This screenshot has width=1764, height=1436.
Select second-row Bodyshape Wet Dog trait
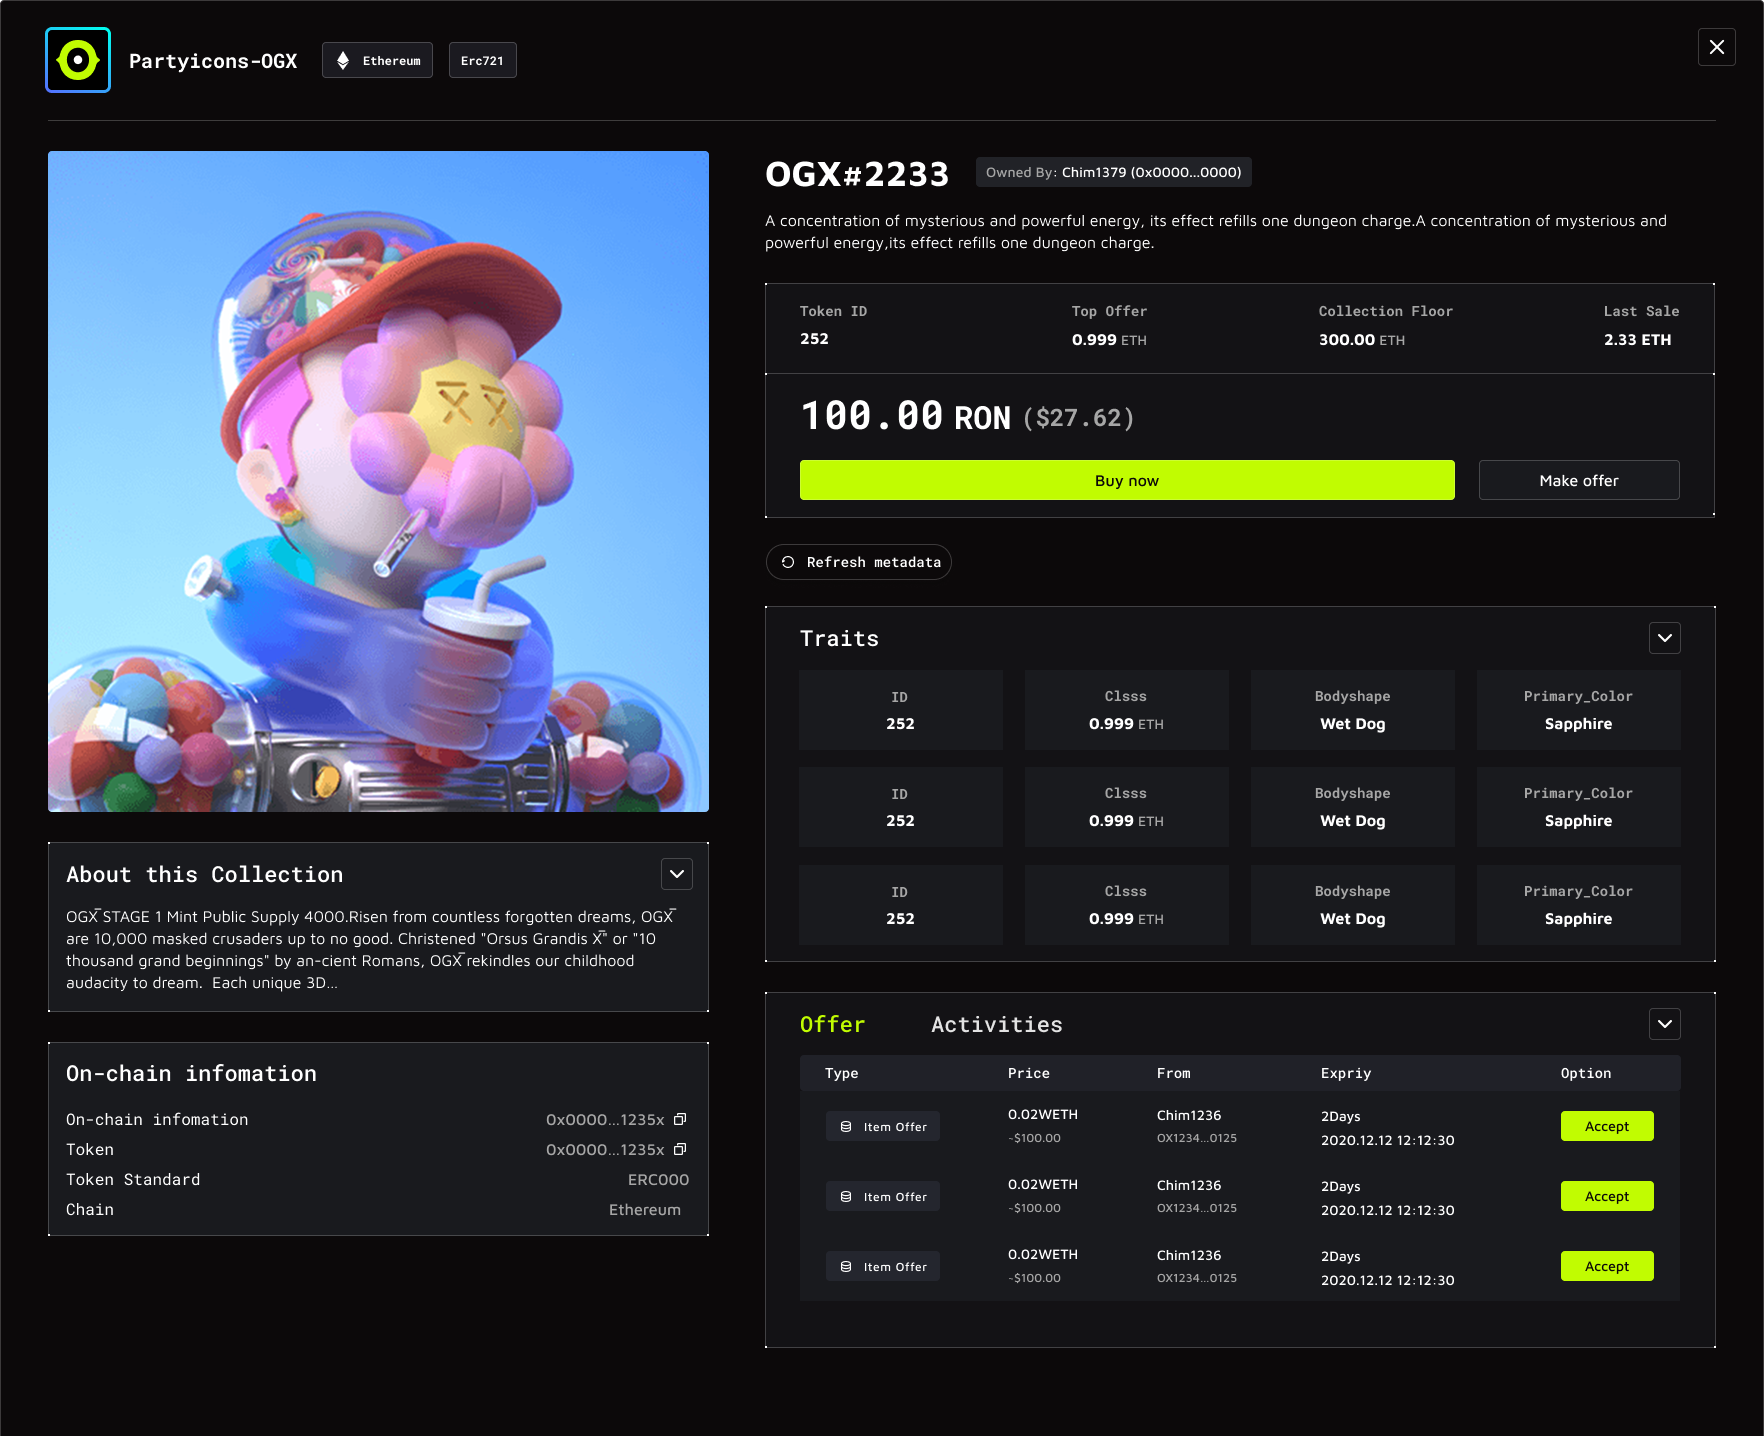1352,807
